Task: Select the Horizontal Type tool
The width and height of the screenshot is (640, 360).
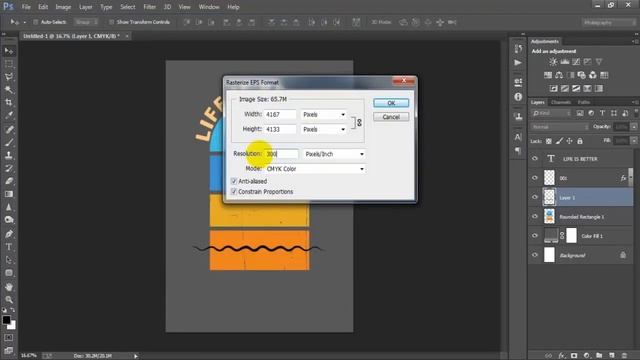Action: (x=9, y=247)
